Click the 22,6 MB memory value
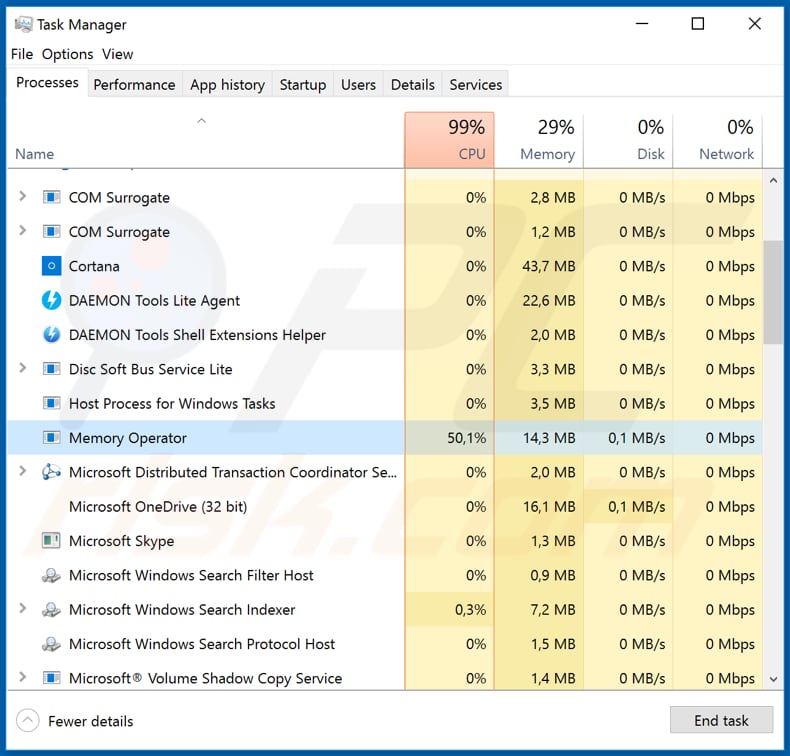790x756 pixels. (x=549, y=300)
